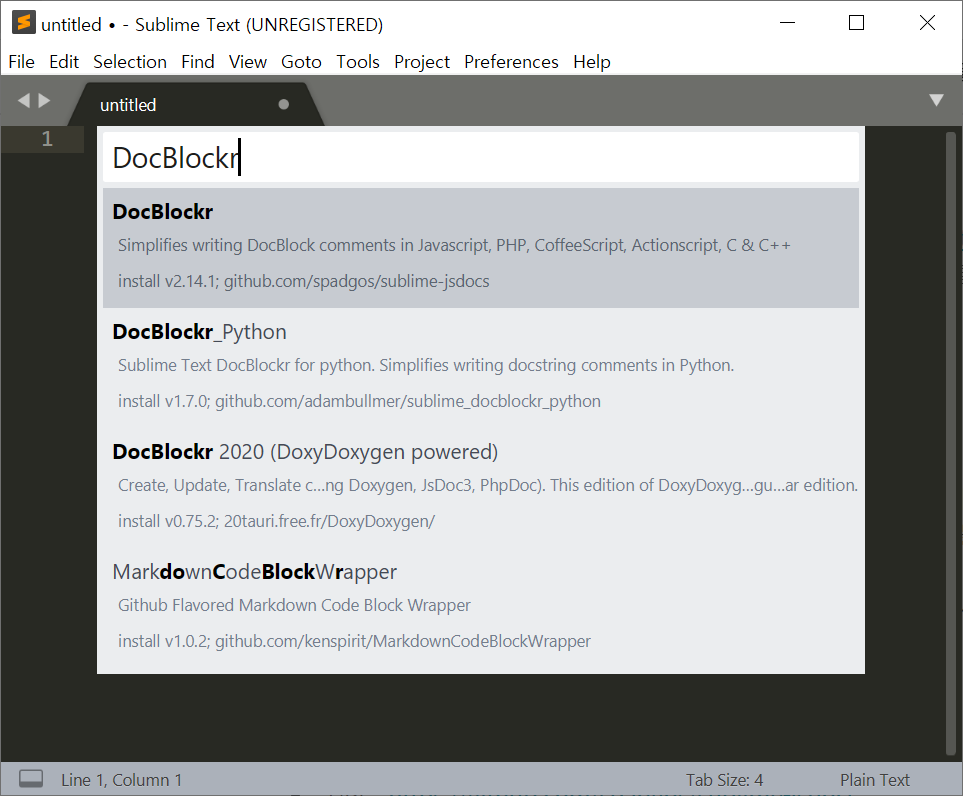Click Line 1, Column 1 status text
This screenshot has width=963, height=796.
click(x=122, y=779)
